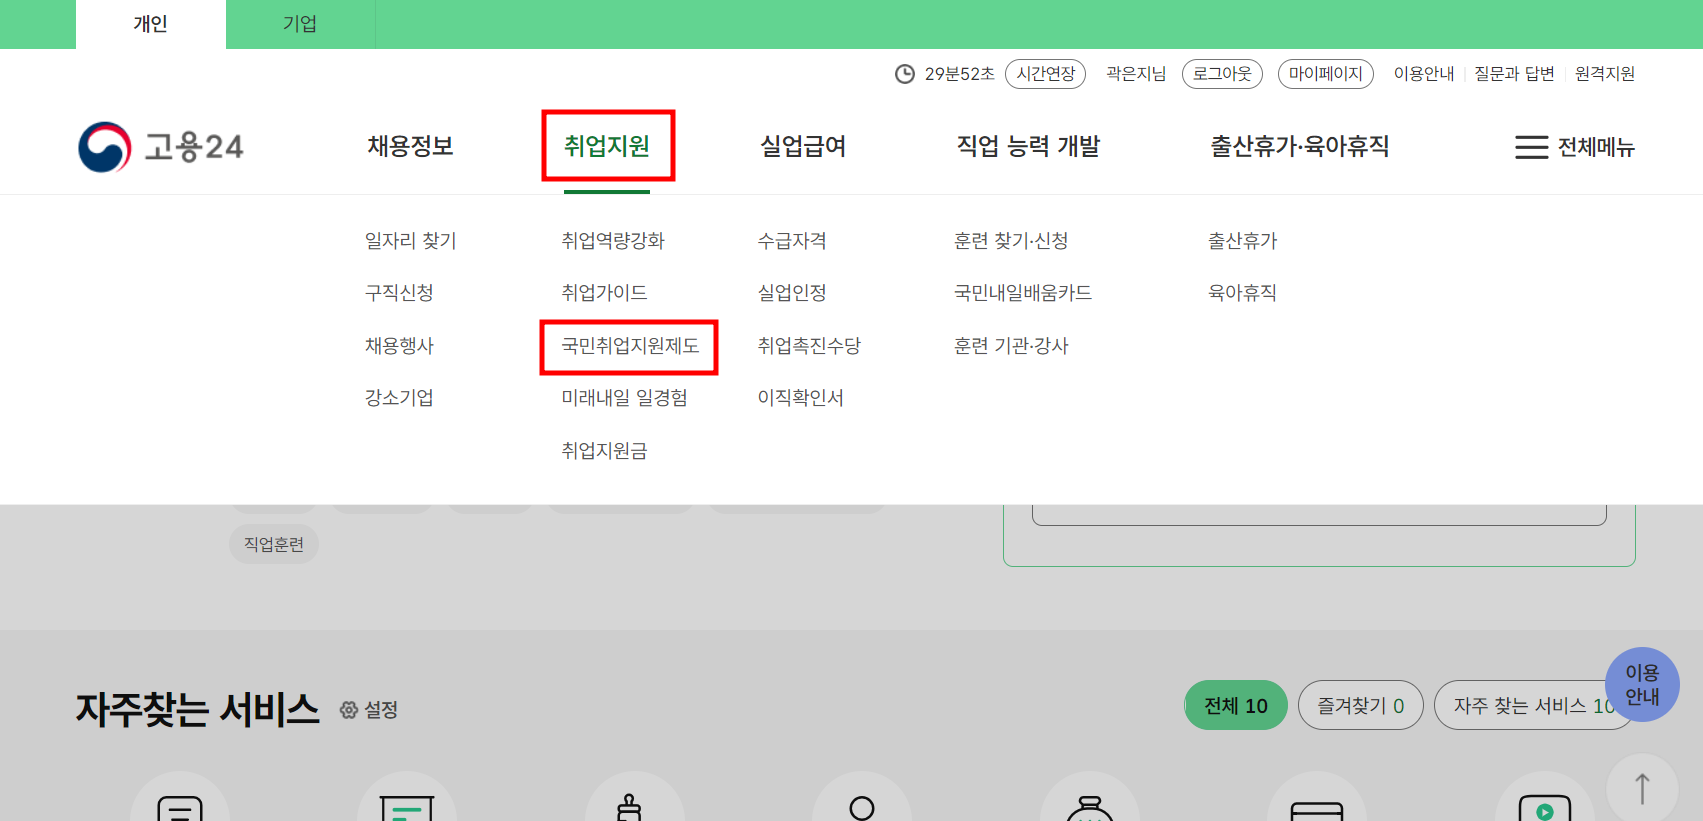Select 수급자격 submenu item

[792, 241]
